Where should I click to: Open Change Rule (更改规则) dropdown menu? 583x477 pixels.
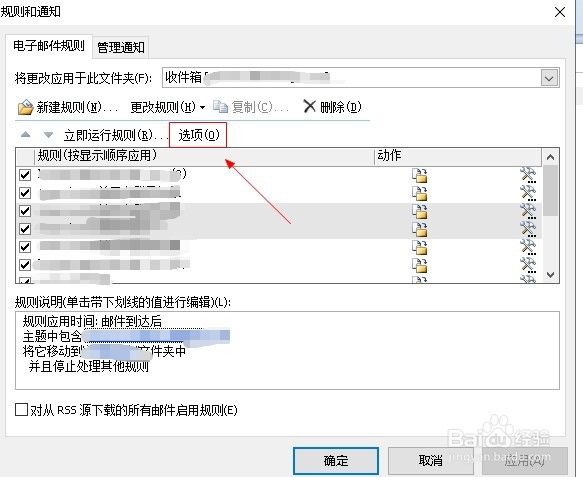point(168,107)
